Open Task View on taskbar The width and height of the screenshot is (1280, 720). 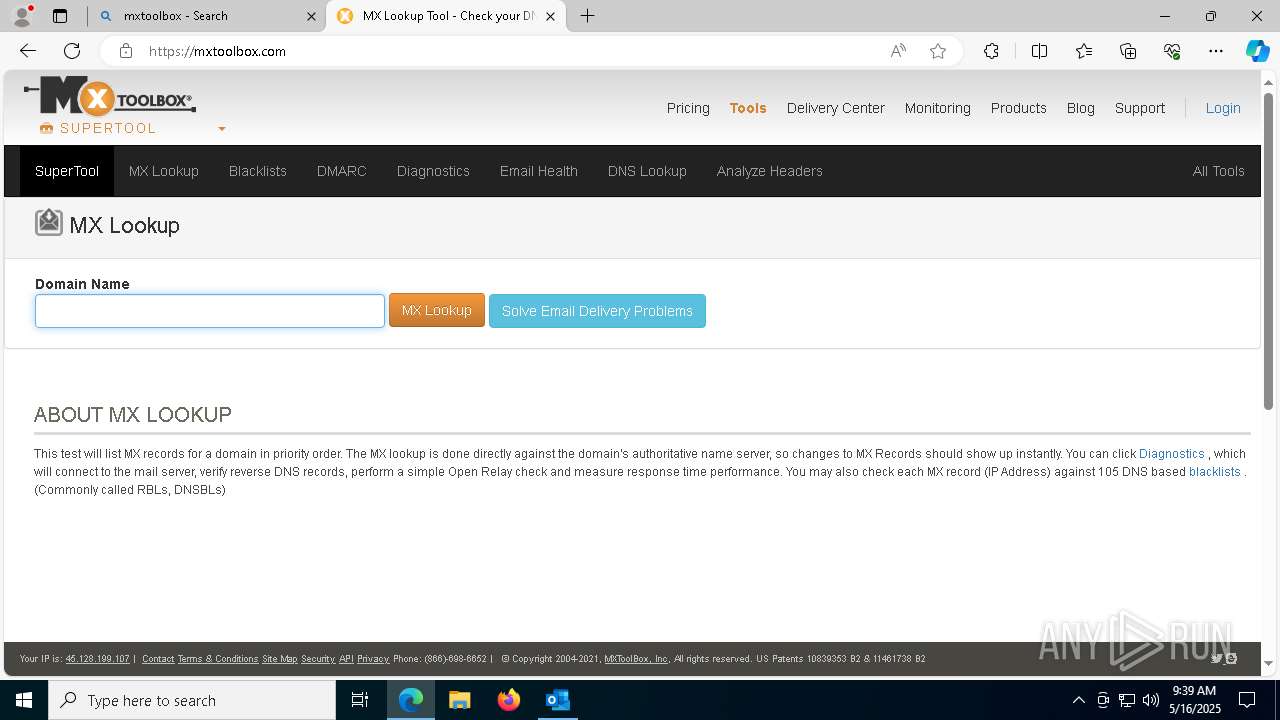pyautogui.click(x=360, y=700)
